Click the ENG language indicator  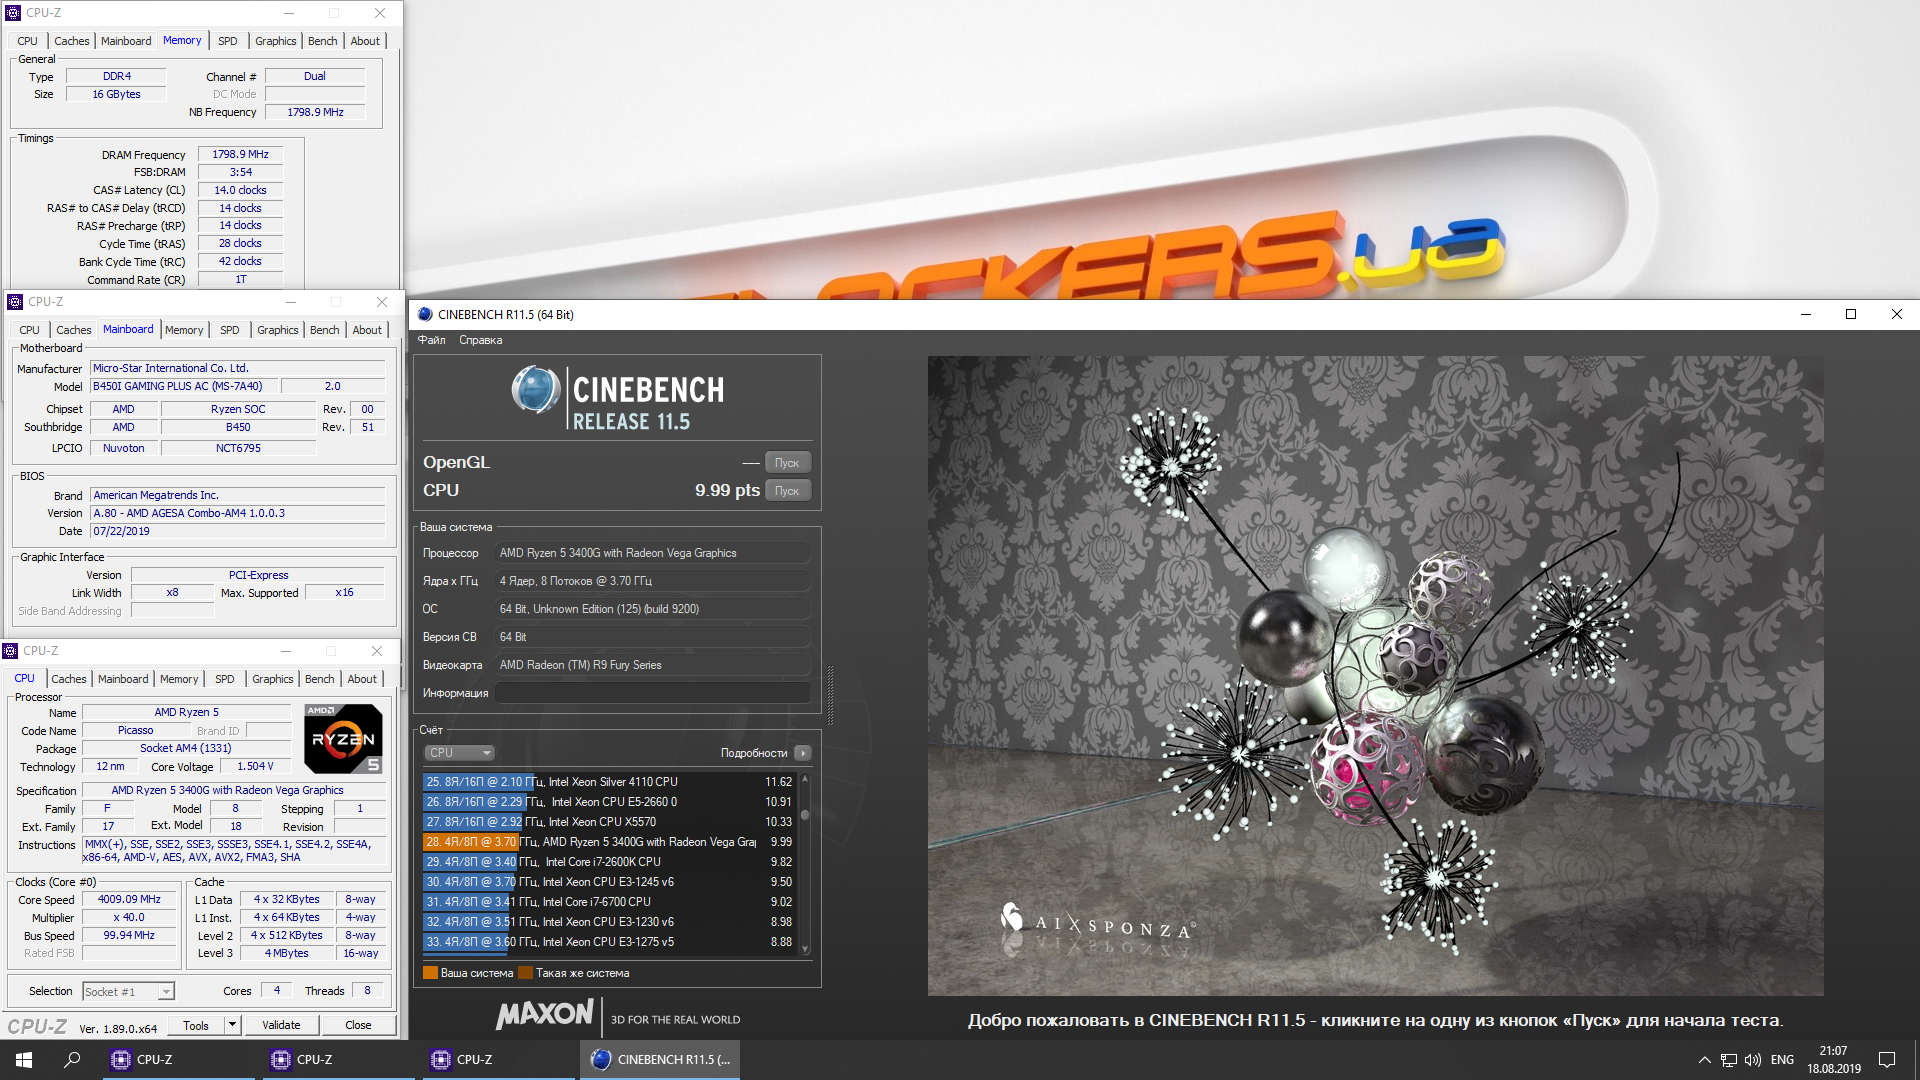[1782, 1060]
